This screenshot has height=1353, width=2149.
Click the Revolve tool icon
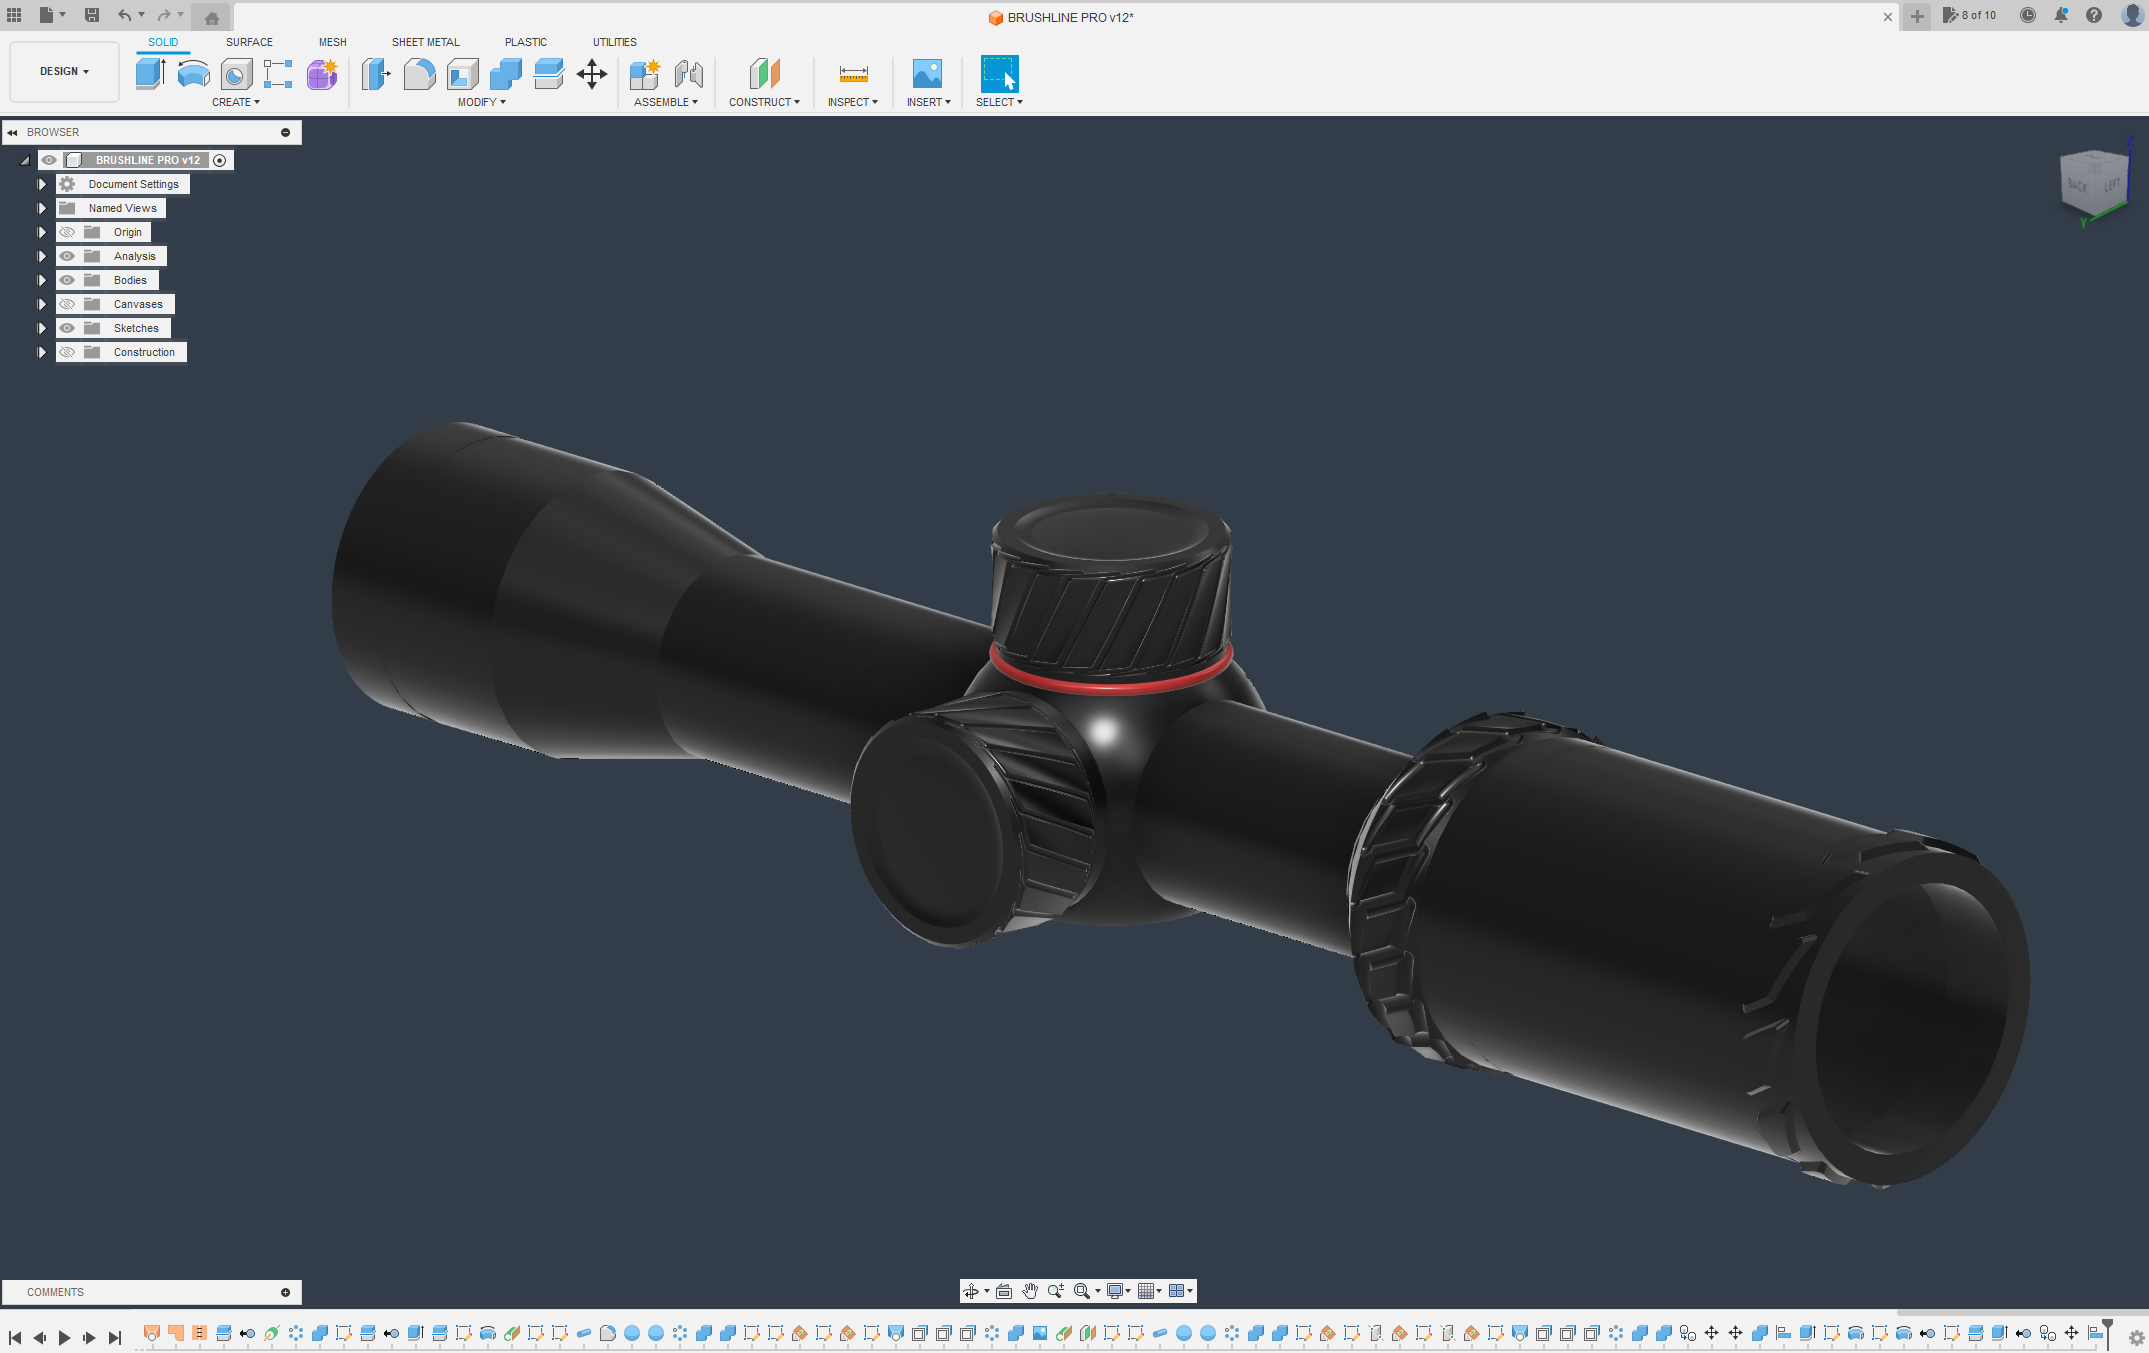pos(193,74)
